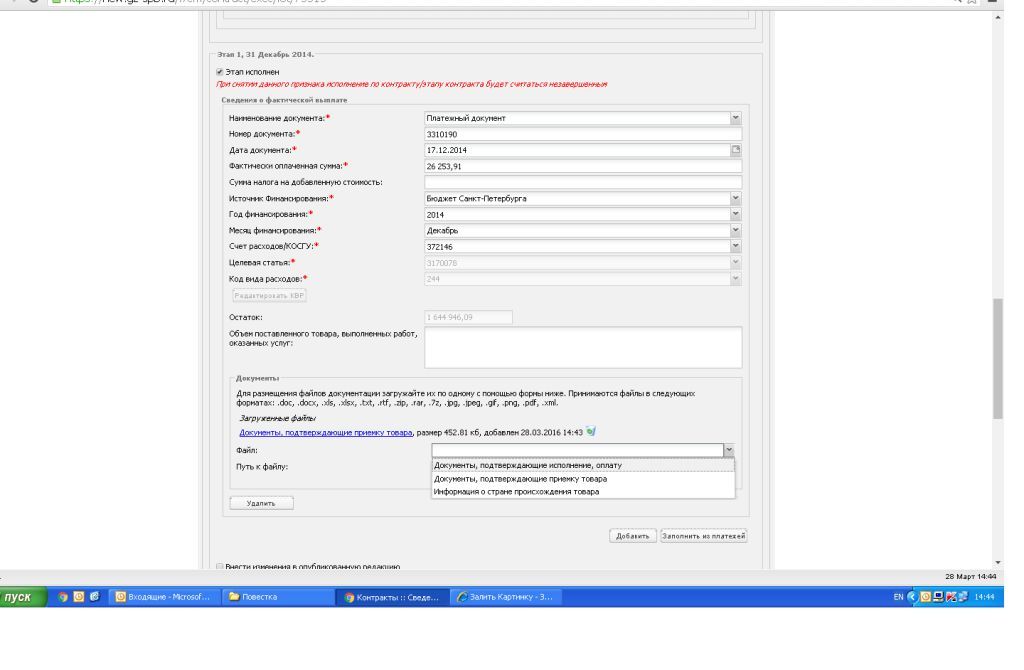
Task: Expand 'Источник финансирования' dropdown
Action: pyautogui.click(x=735, y=199)
